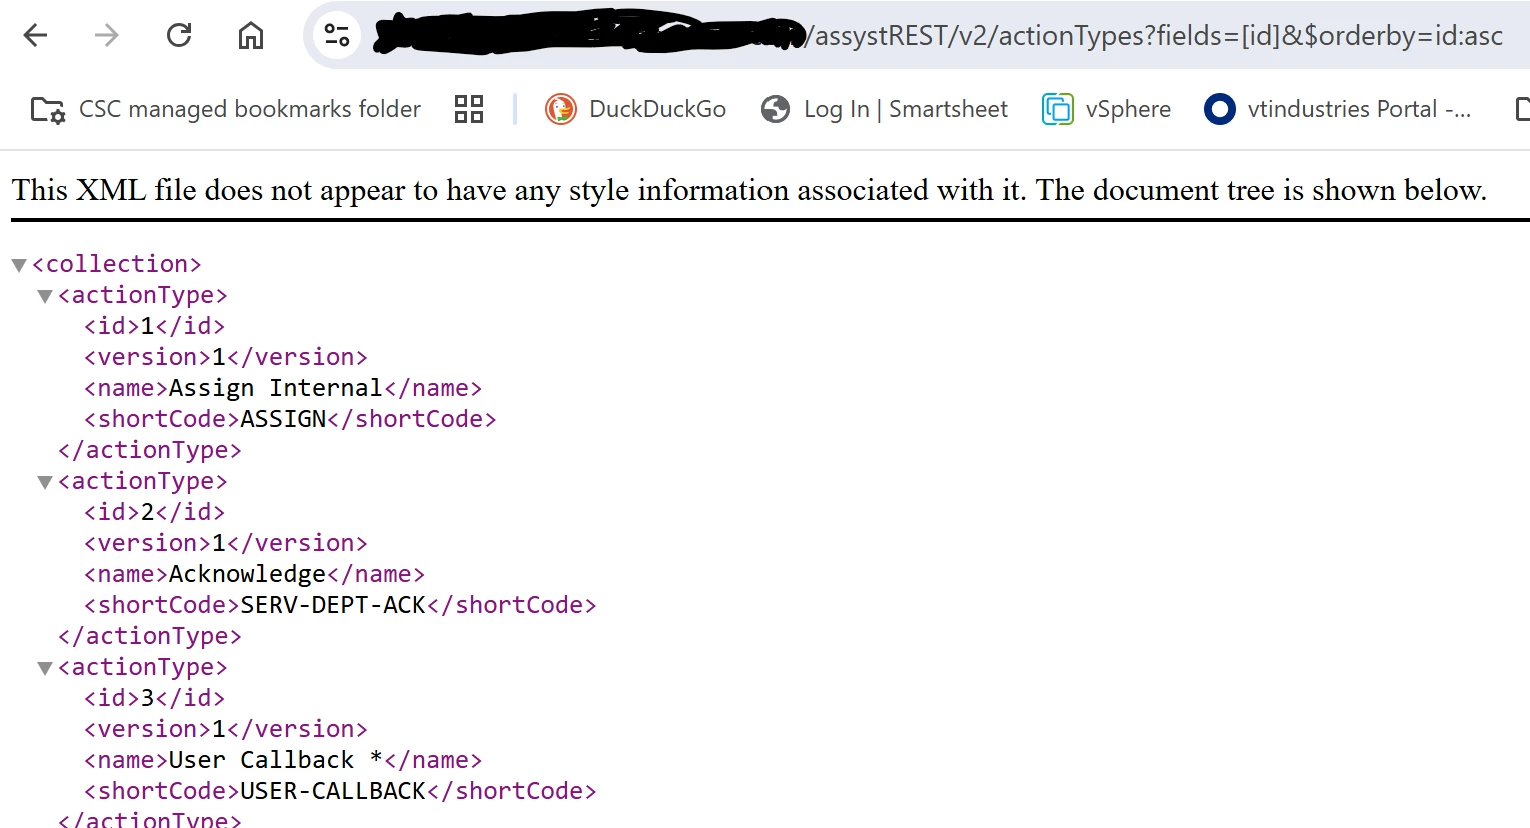
Task: Go to the home page icon
Action: [251, 36]
